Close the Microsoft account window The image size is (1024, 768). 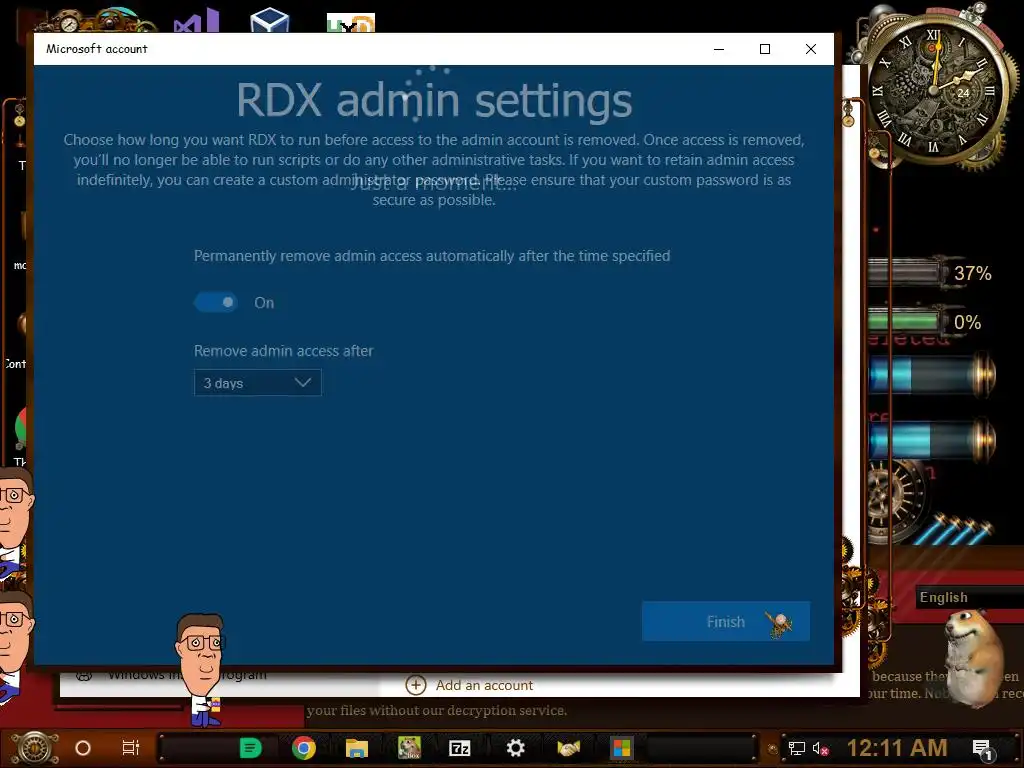pyautogui.click(x=810, y=49)
